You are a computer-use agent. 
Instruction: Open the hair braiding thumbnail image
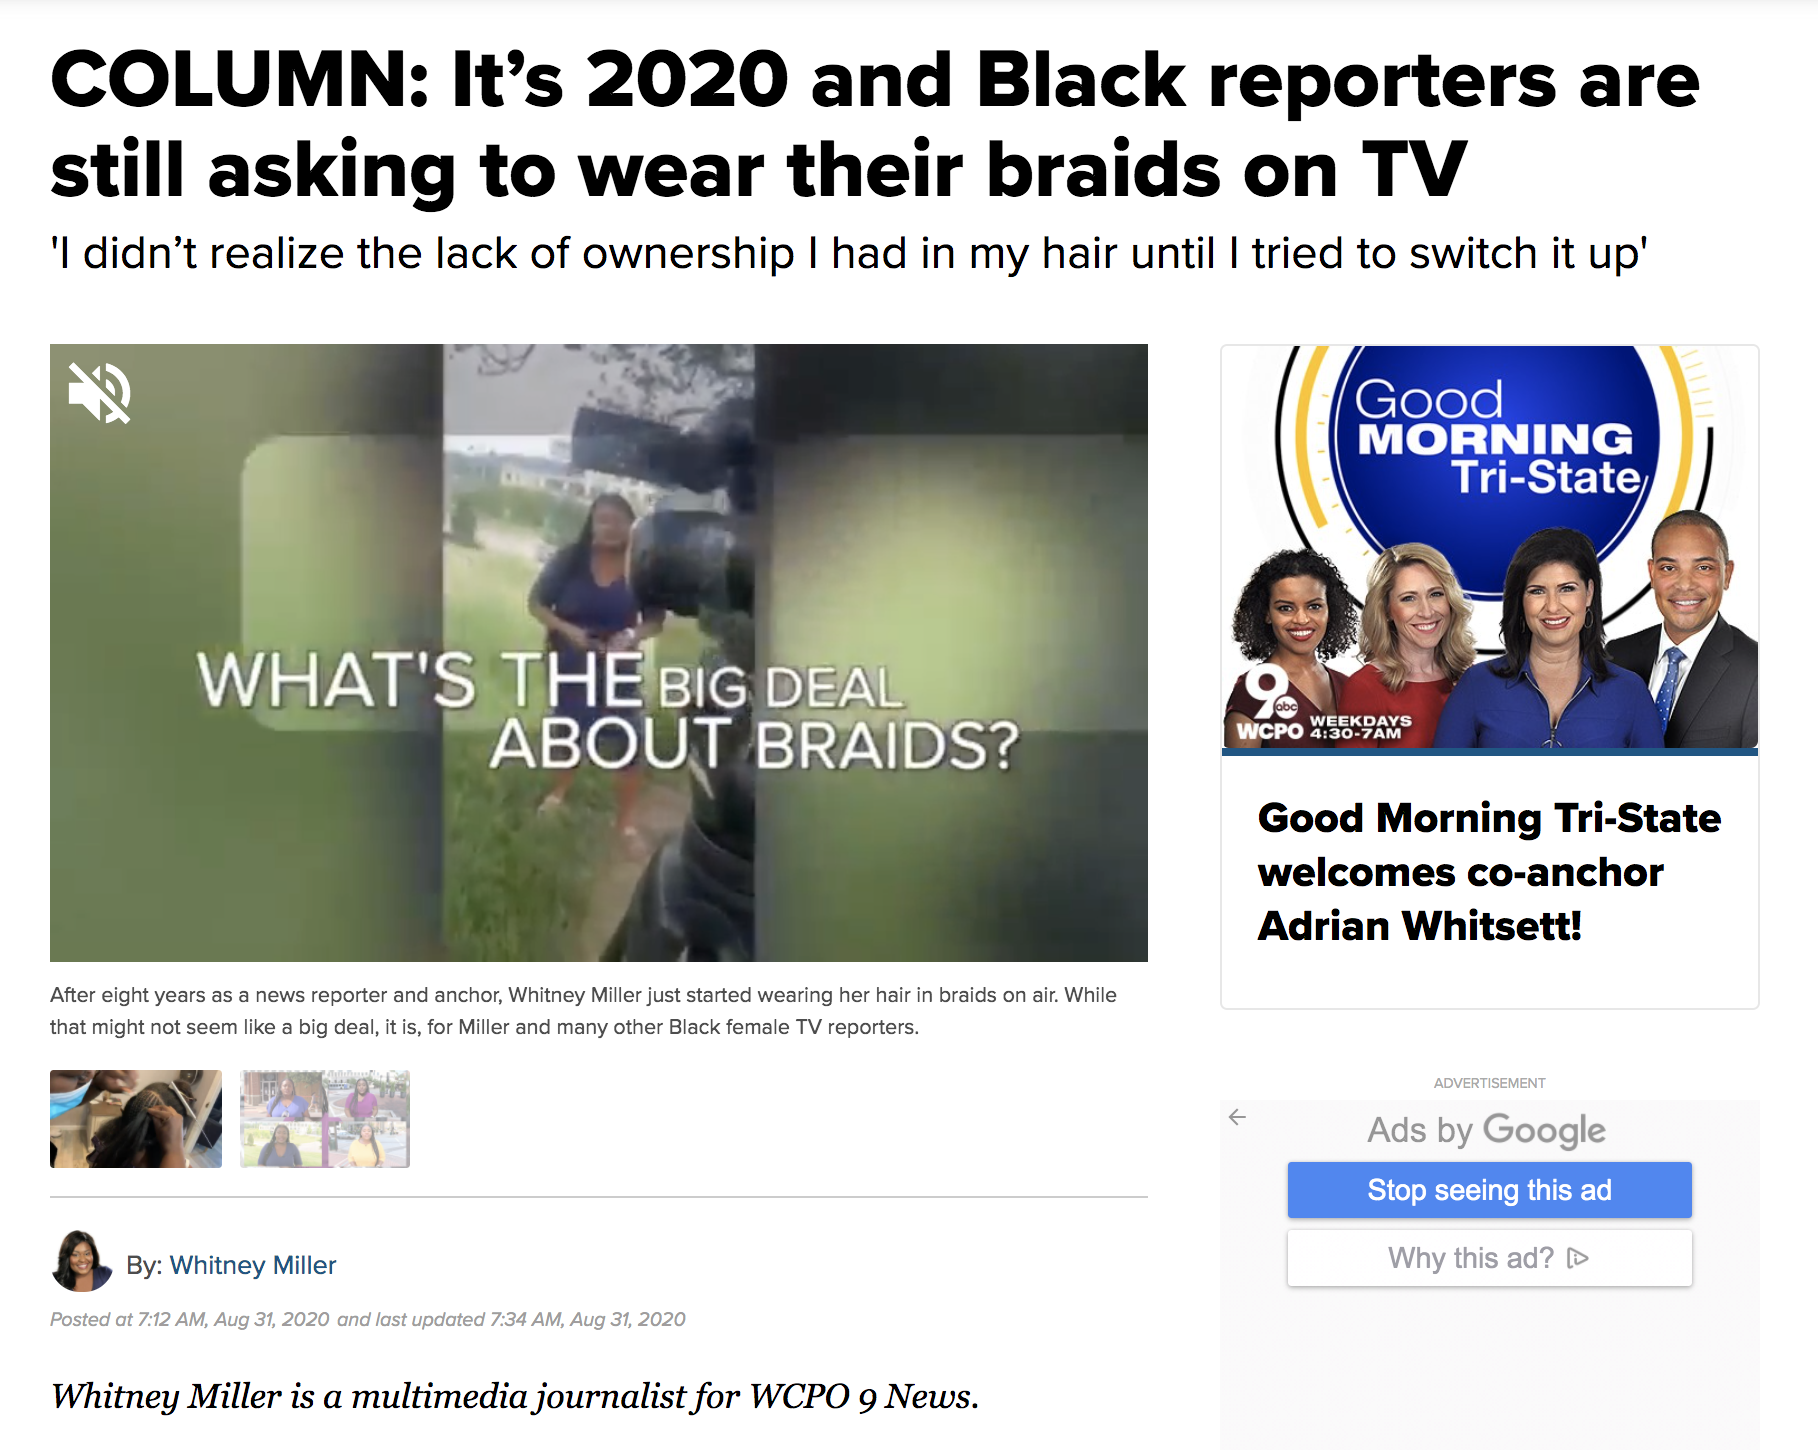[x=136, y=1119]
